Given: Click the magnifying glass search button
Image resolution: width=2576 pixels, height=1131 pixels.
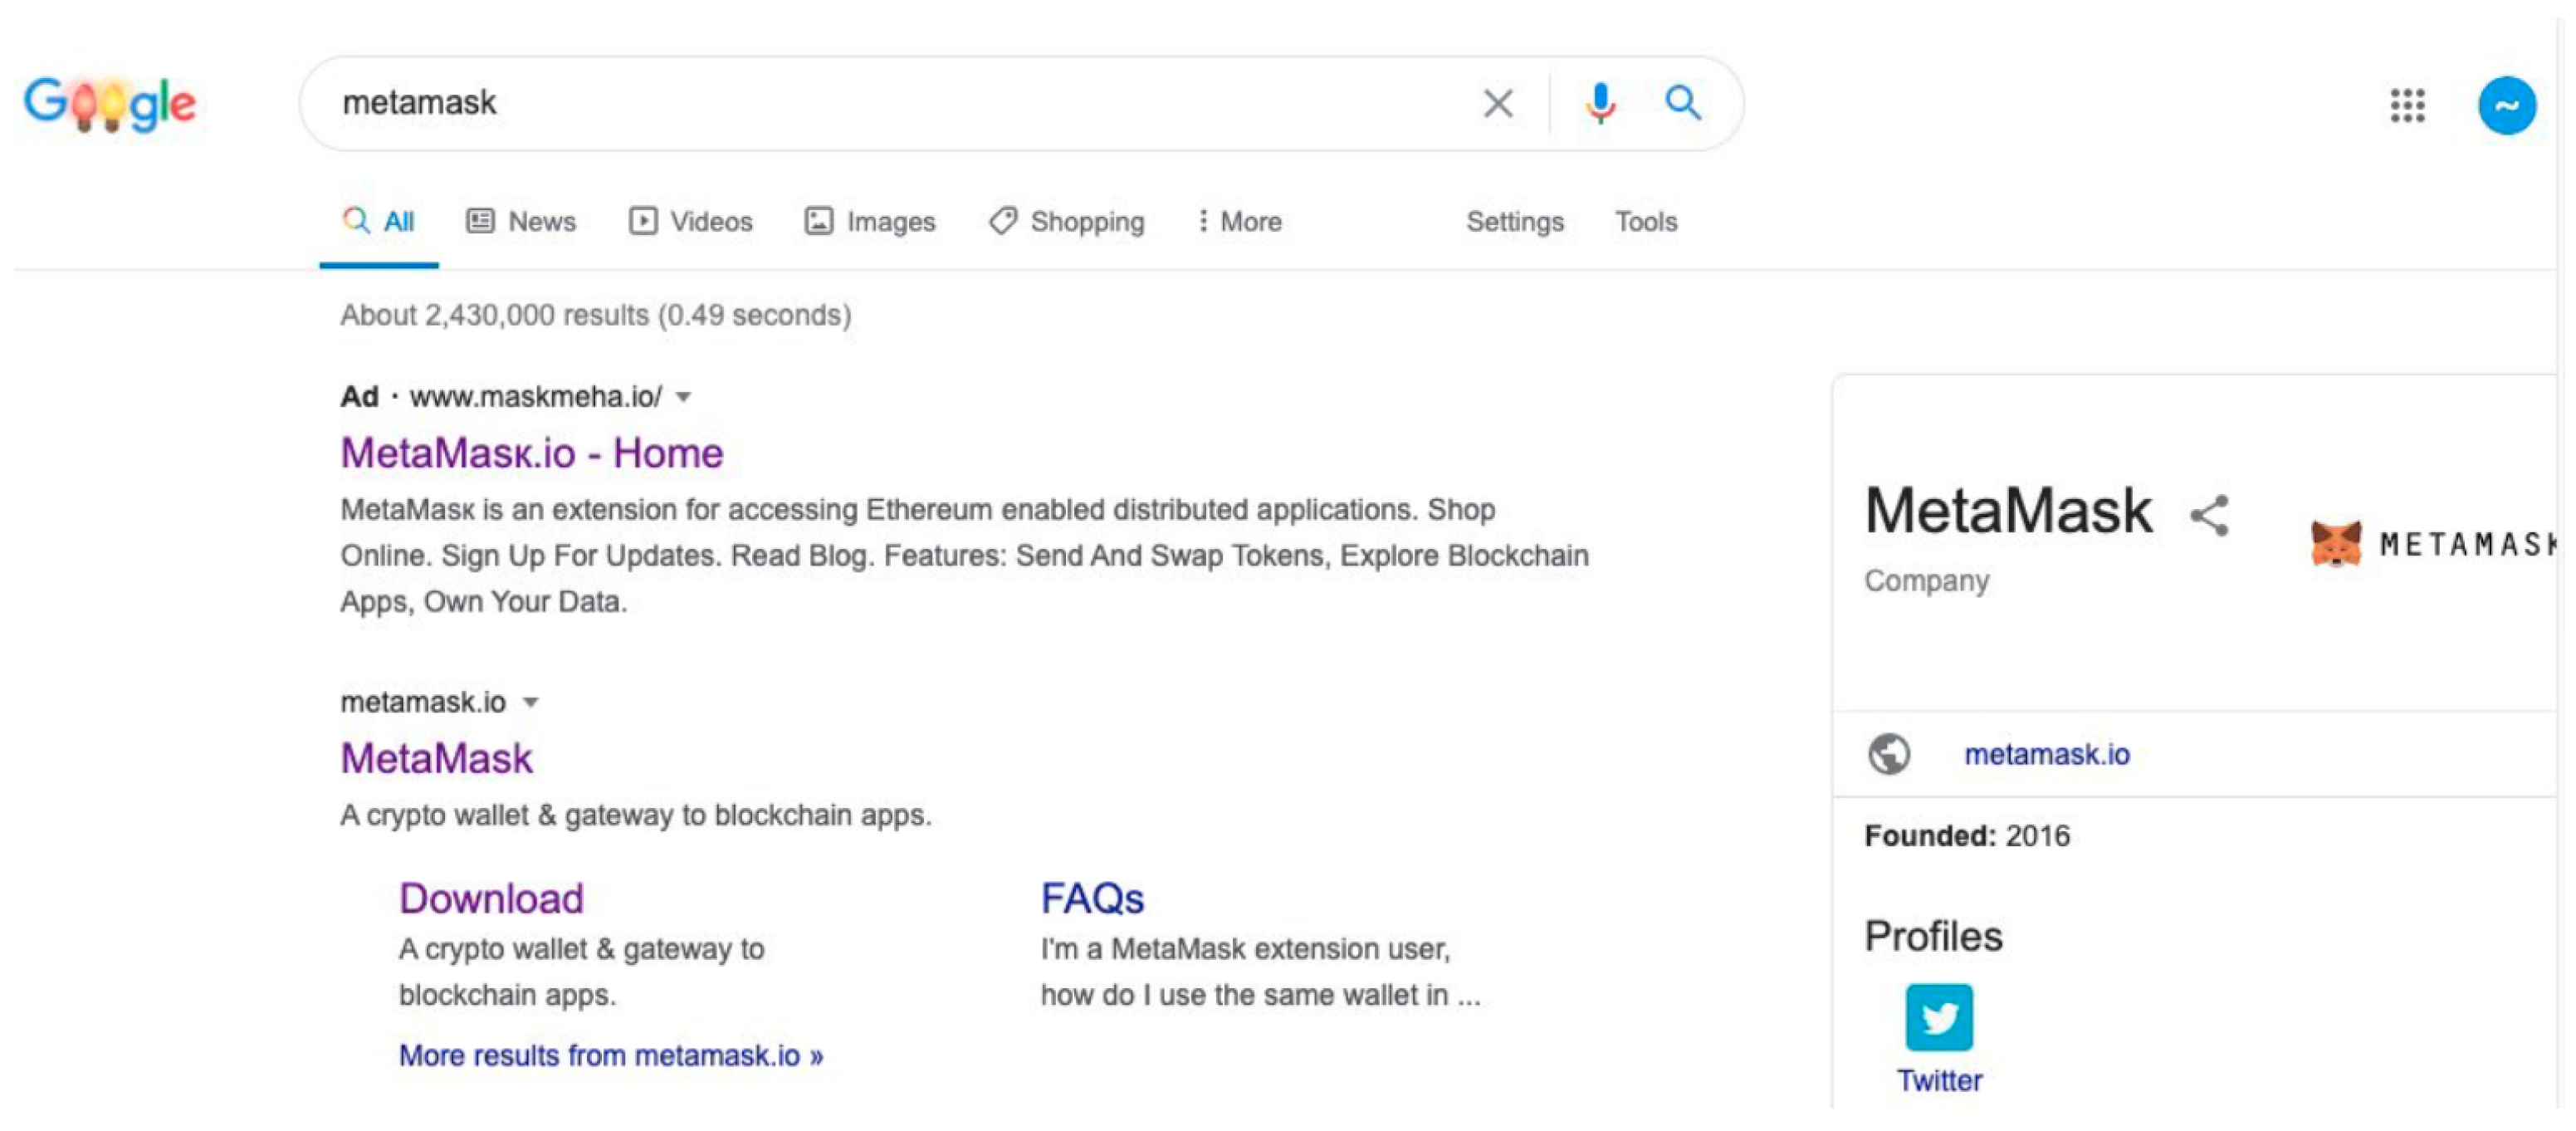Looking at the screenshot, I should [1682, 103].
